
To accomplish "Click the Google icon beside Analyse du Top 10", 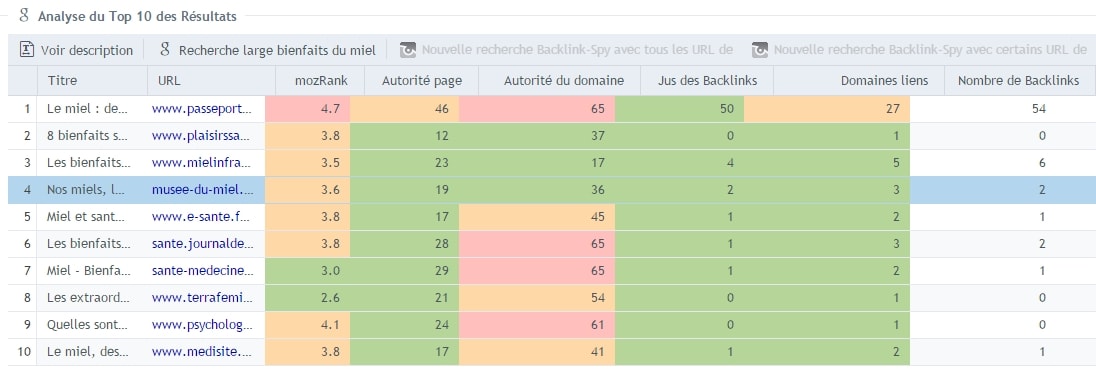I will 24,16.
